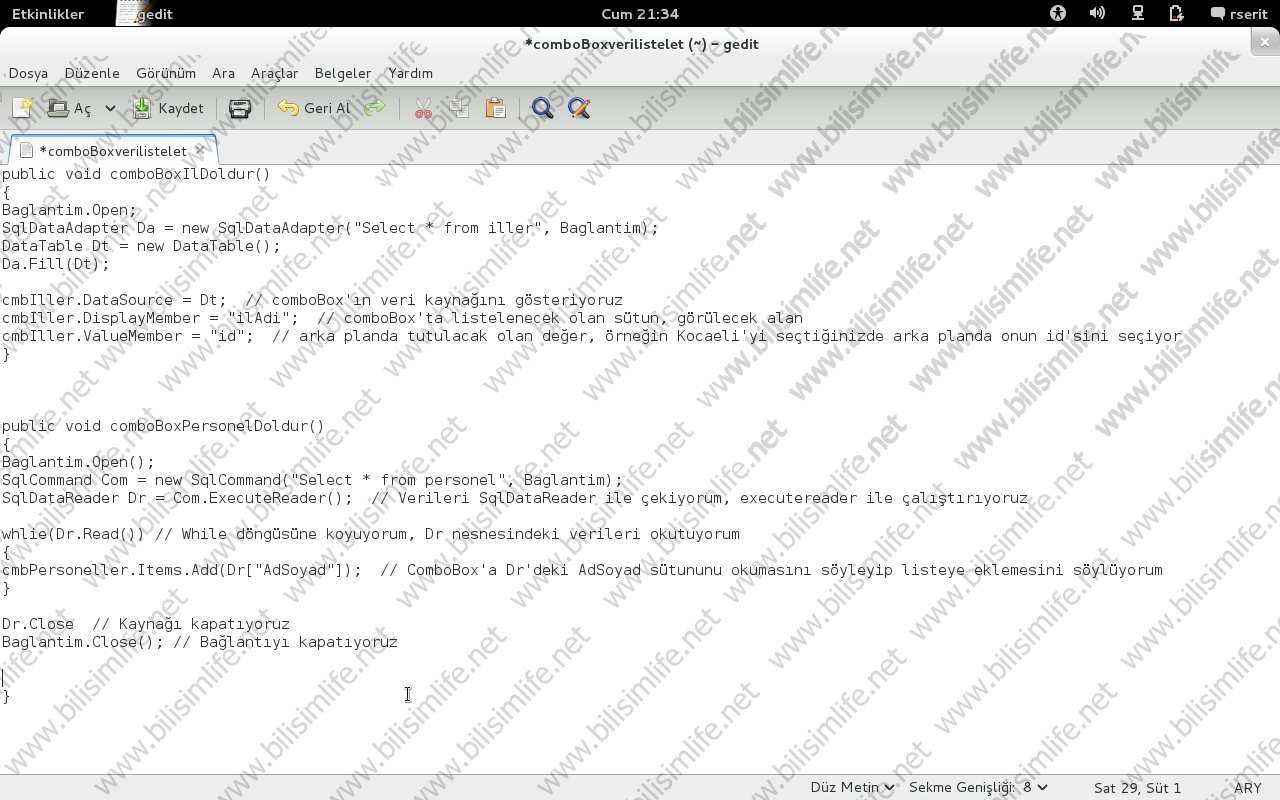The image size is (1280, 800).
Task: Place cursor on 'public void comboBoxPersonelDoldur()' line
Action: tap(163, 426)
